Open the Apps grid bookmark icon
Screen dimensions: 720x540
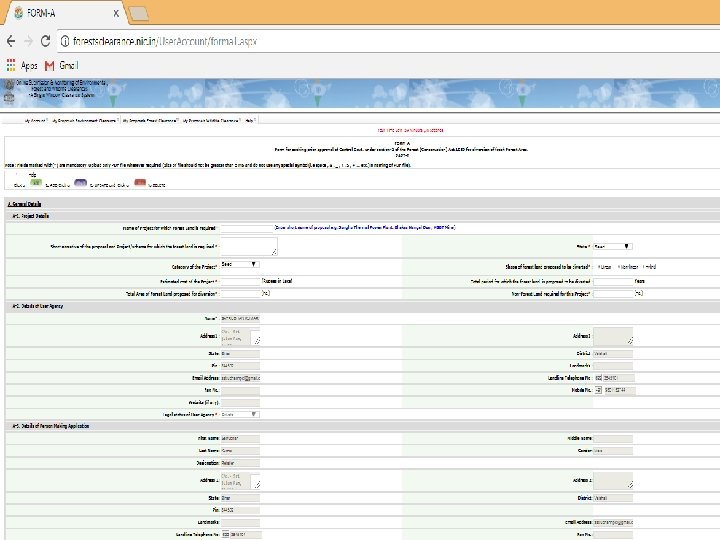11,65
